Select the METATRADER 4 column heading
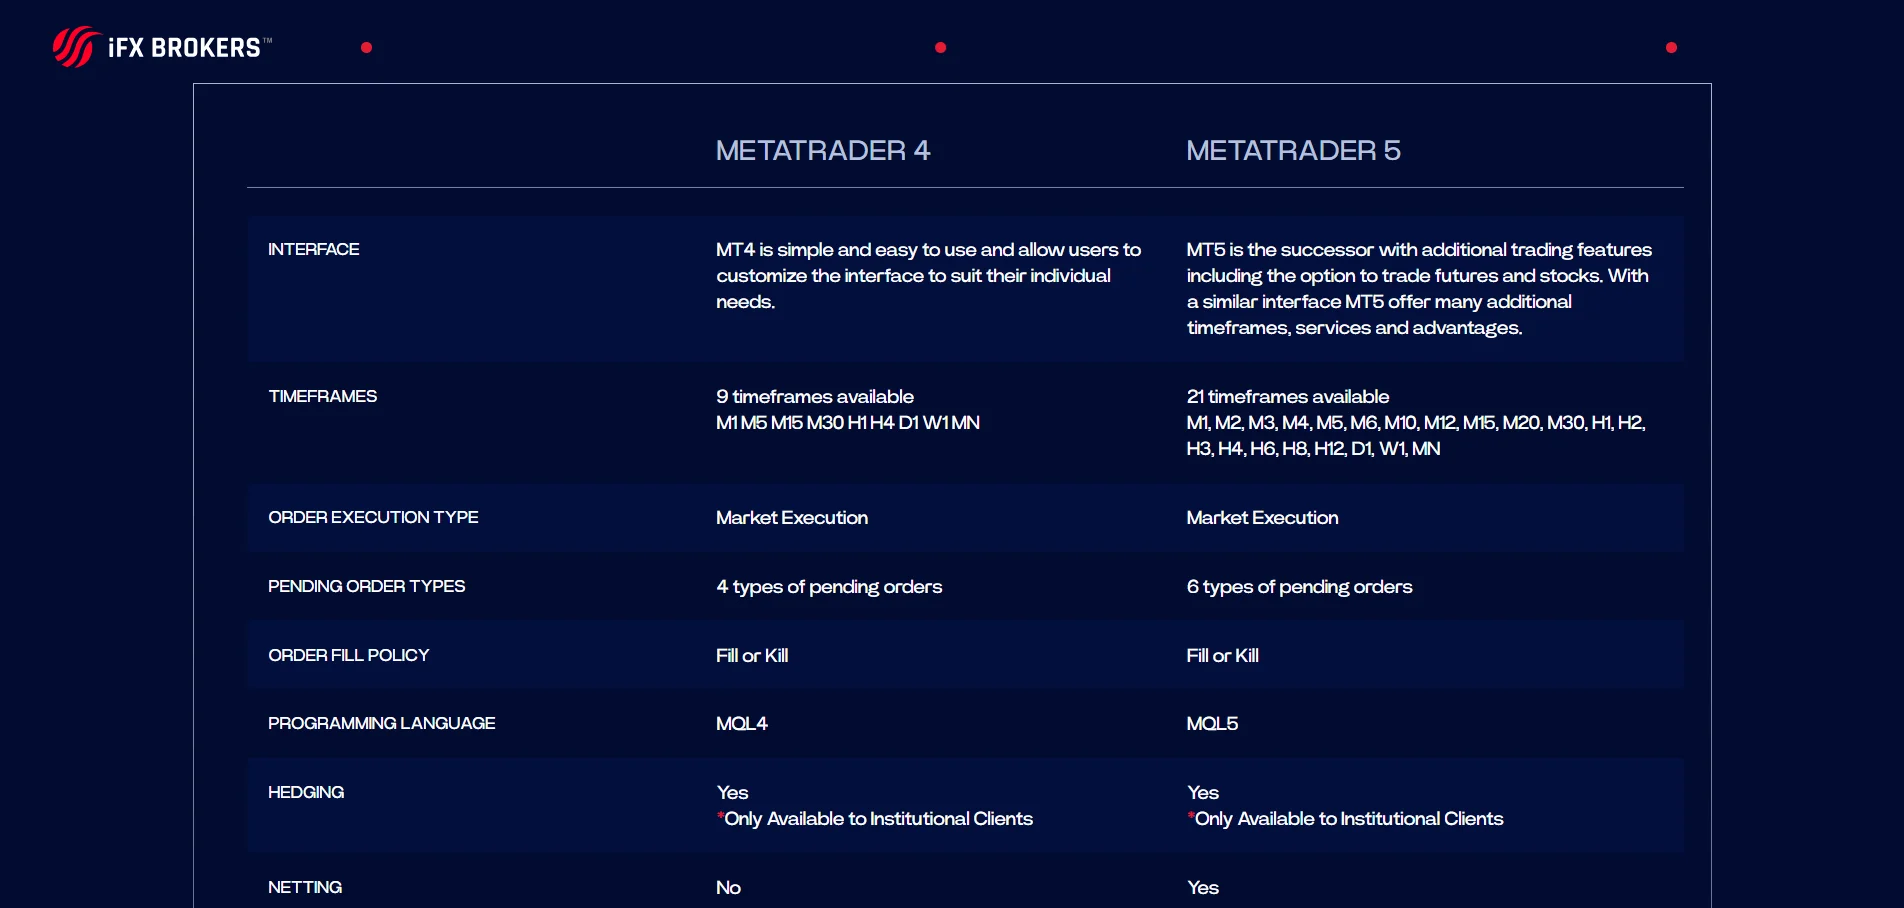This screenshot has height=908, width=1904. (x=823, y=150)
